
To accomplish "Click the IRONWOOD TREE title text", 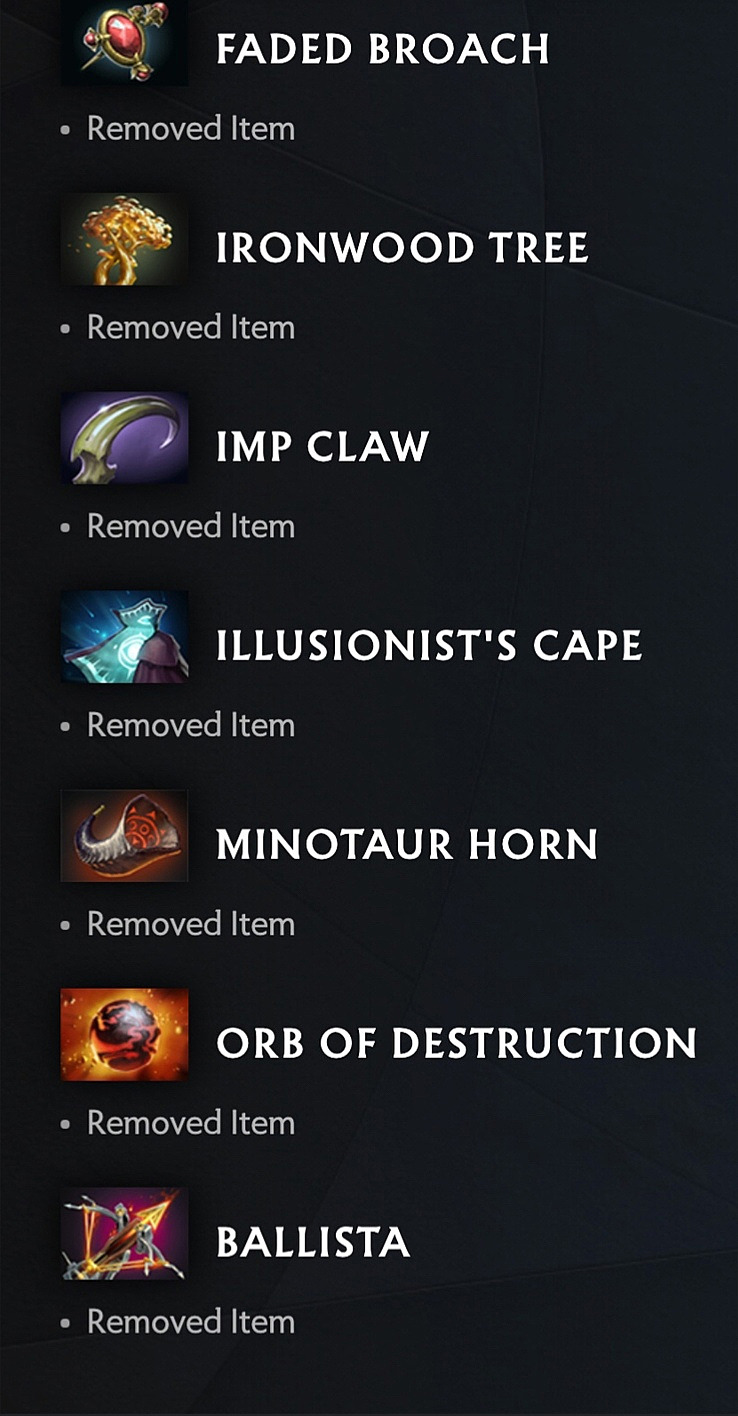I will click(x=402, y=248).
